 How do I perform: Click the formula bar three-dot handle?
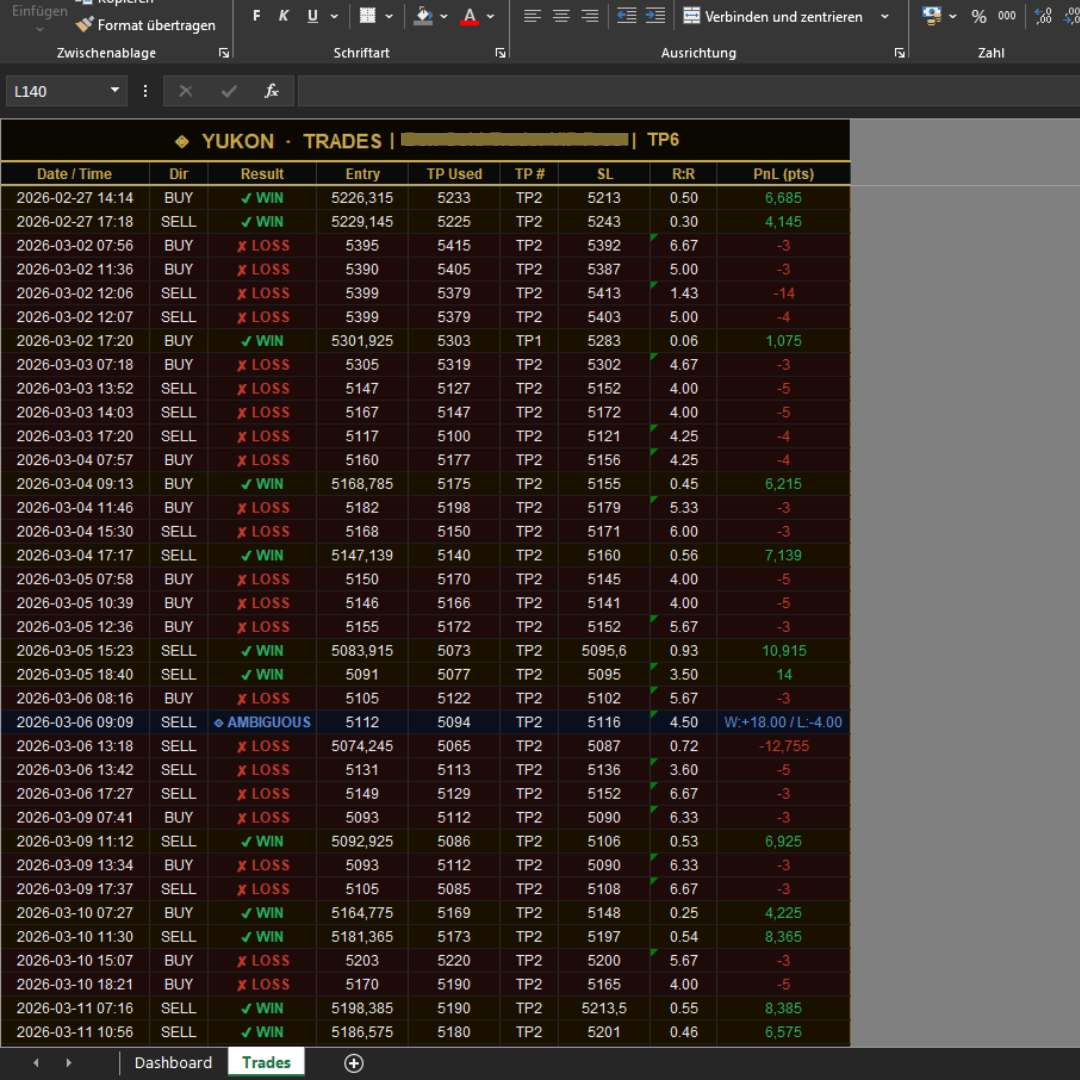click(x=145, y=91)
